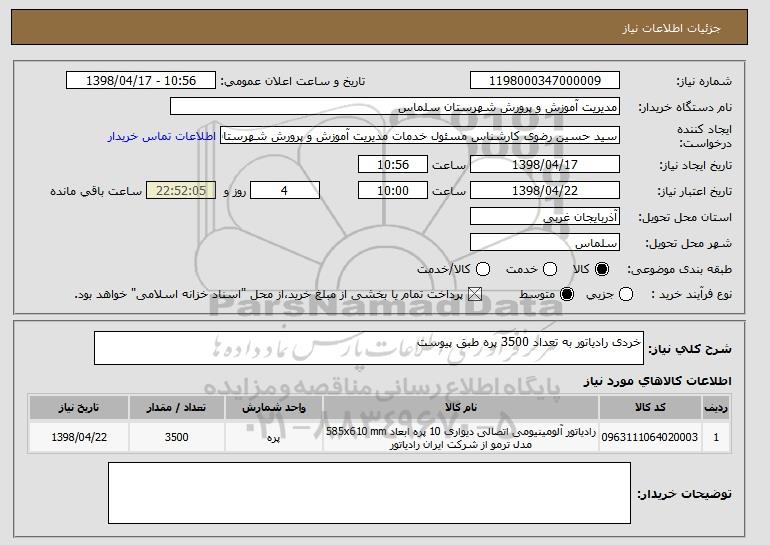The height and width of the screenshot is (545, 770).
Task: Click the جزئیات اطلاعات نیاز header title
Action: [x=671, y=28]
